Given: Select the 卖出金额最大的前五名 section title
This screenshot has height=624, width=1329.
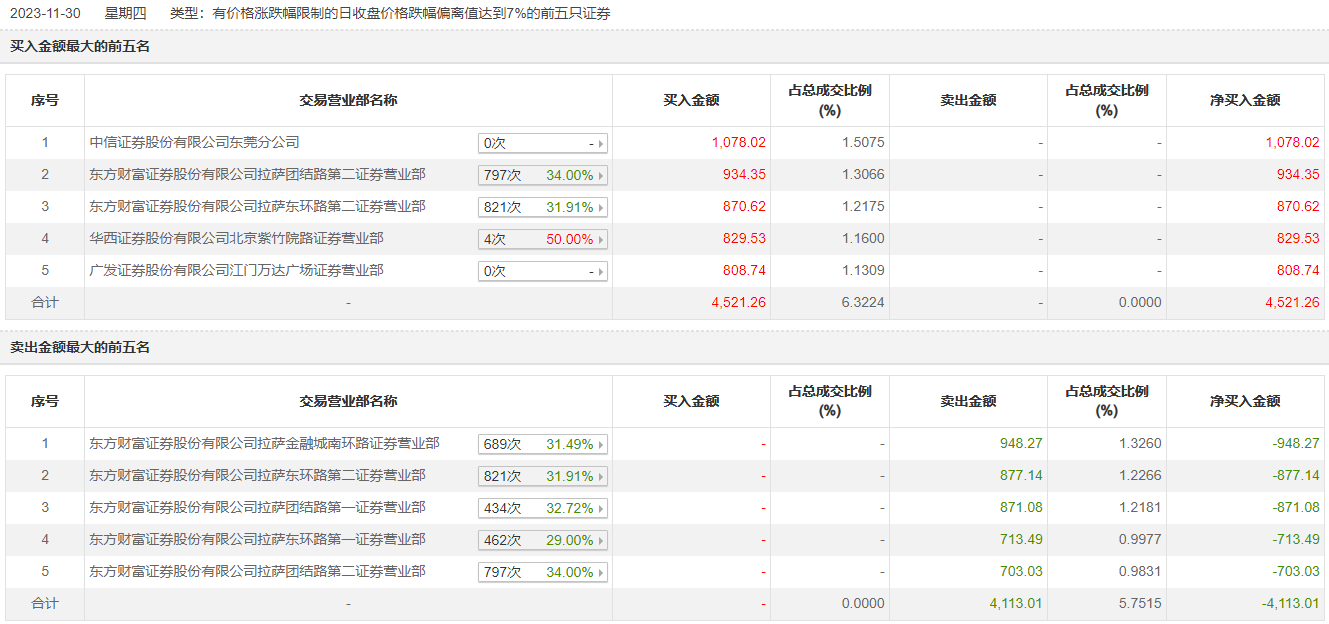Looking at the screenshot, I should pos(80,347).
